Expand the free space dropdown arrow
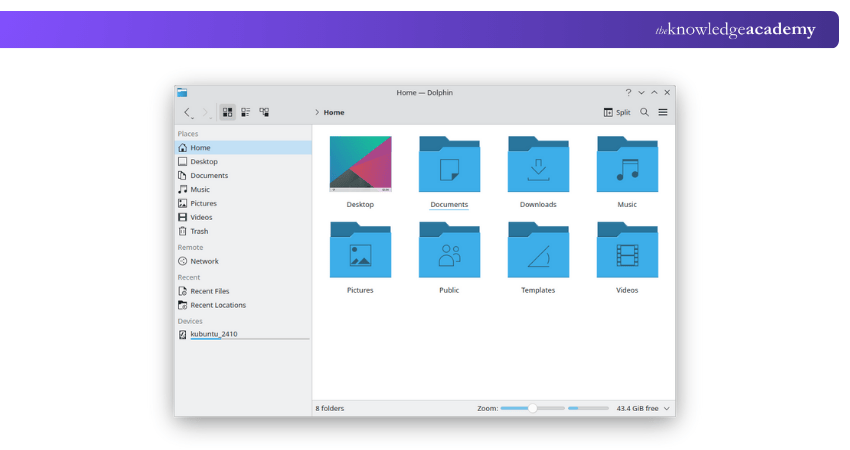 (667, 408)
